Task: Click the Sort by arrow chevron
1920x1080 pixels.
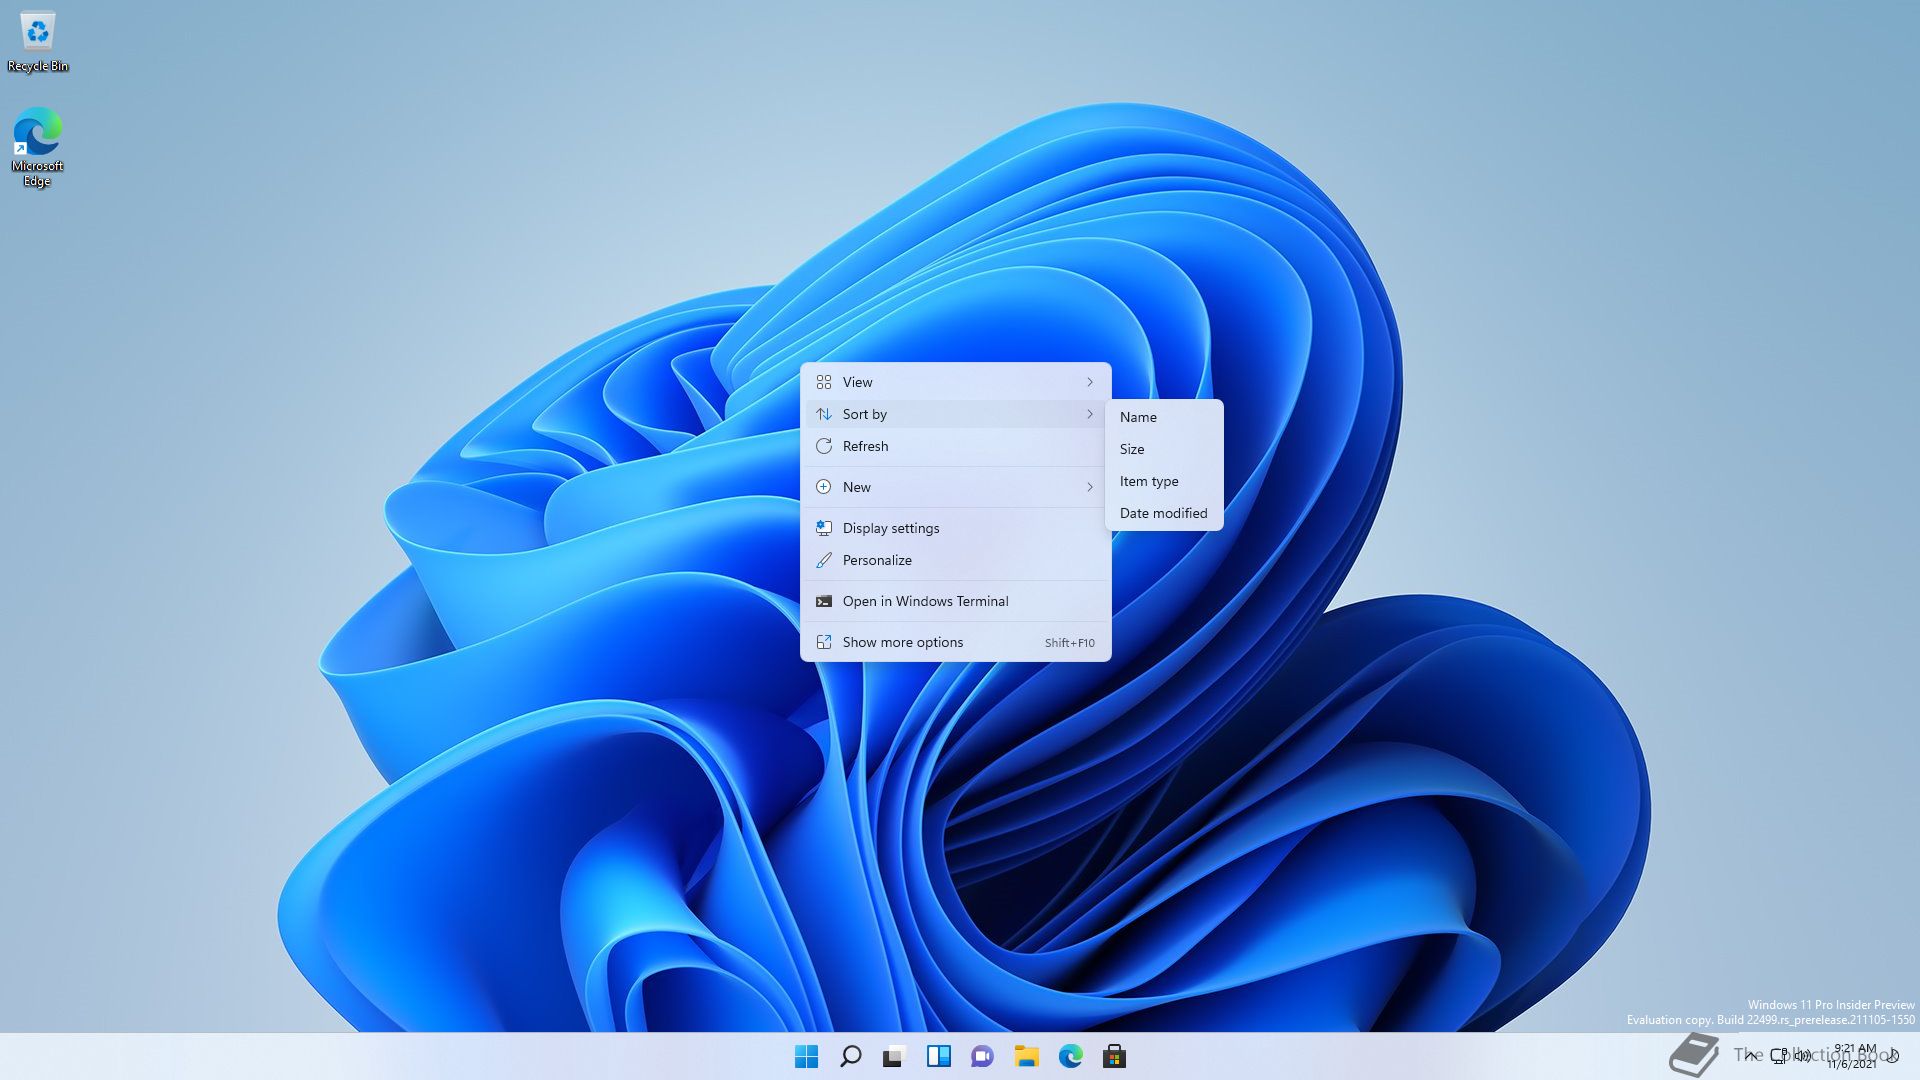Action: click(1089, 414)
